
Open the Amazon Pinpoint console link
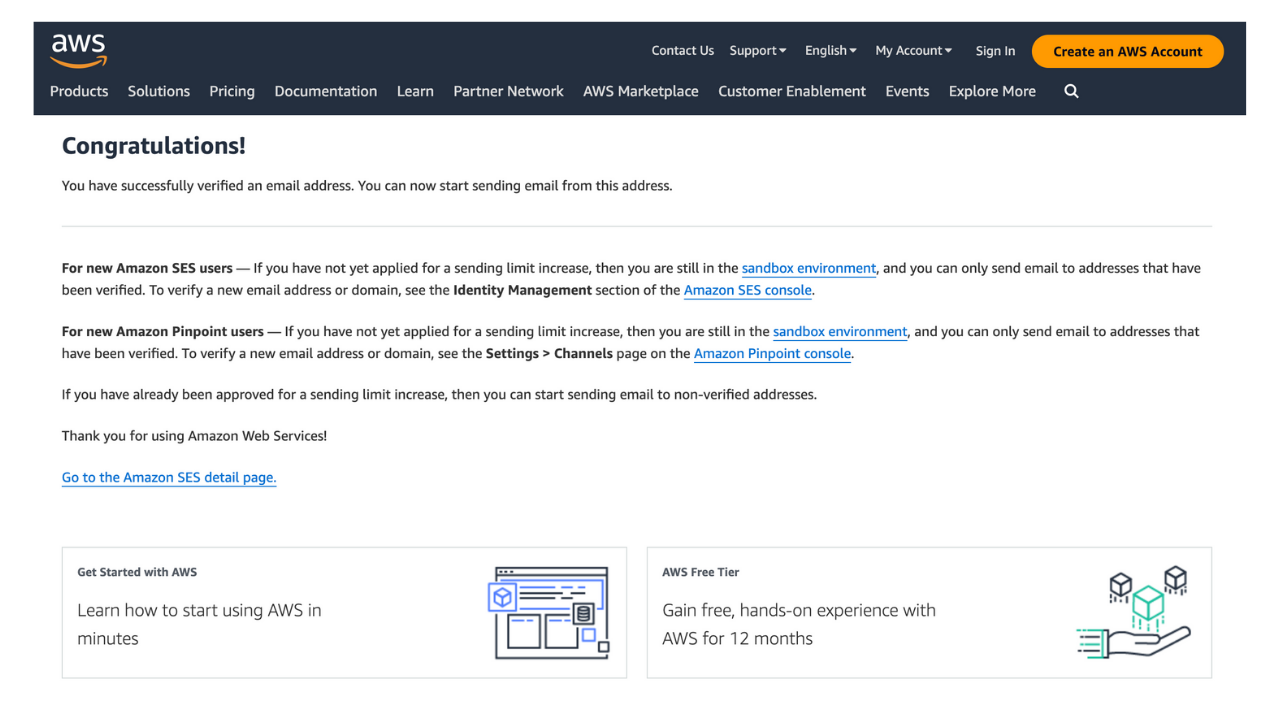coord(772,353)
